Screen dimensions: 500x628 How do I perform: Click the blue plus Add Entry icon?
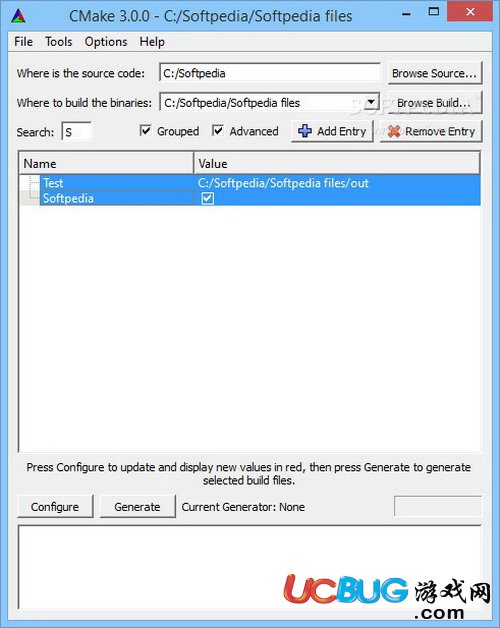[x=305, y=131]
